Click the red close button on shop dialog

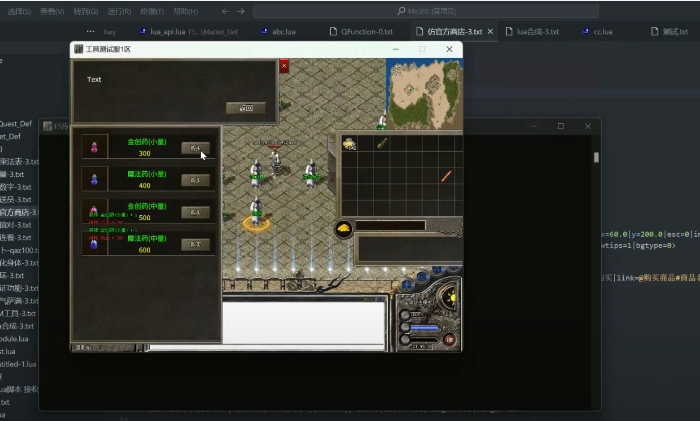click(284, 67)
